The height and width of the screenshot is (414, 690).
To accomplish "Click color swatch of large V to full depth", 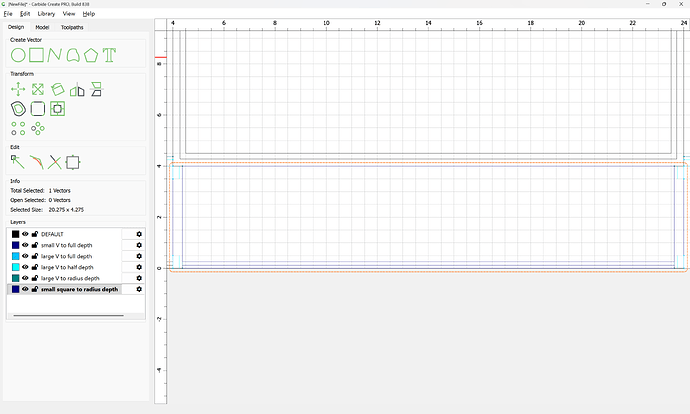I will point(15,256).
